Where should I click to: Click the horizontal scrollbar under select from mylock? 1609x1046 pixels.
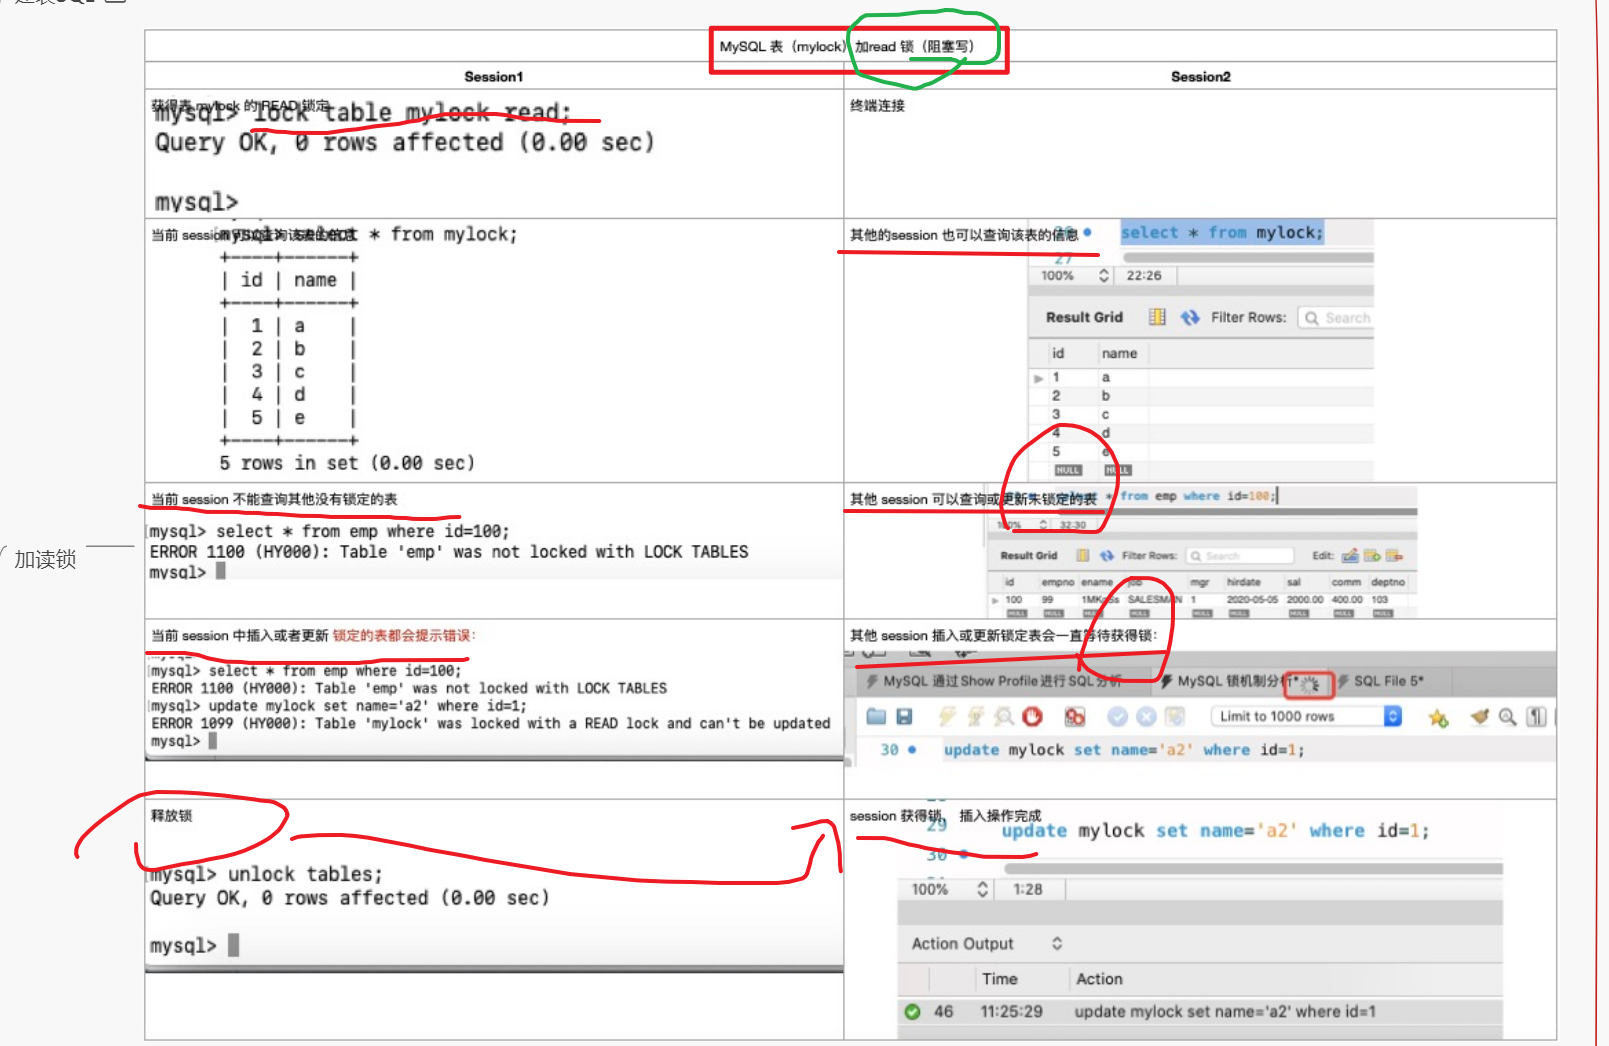pyautogui.click(x=1248, y=257)
